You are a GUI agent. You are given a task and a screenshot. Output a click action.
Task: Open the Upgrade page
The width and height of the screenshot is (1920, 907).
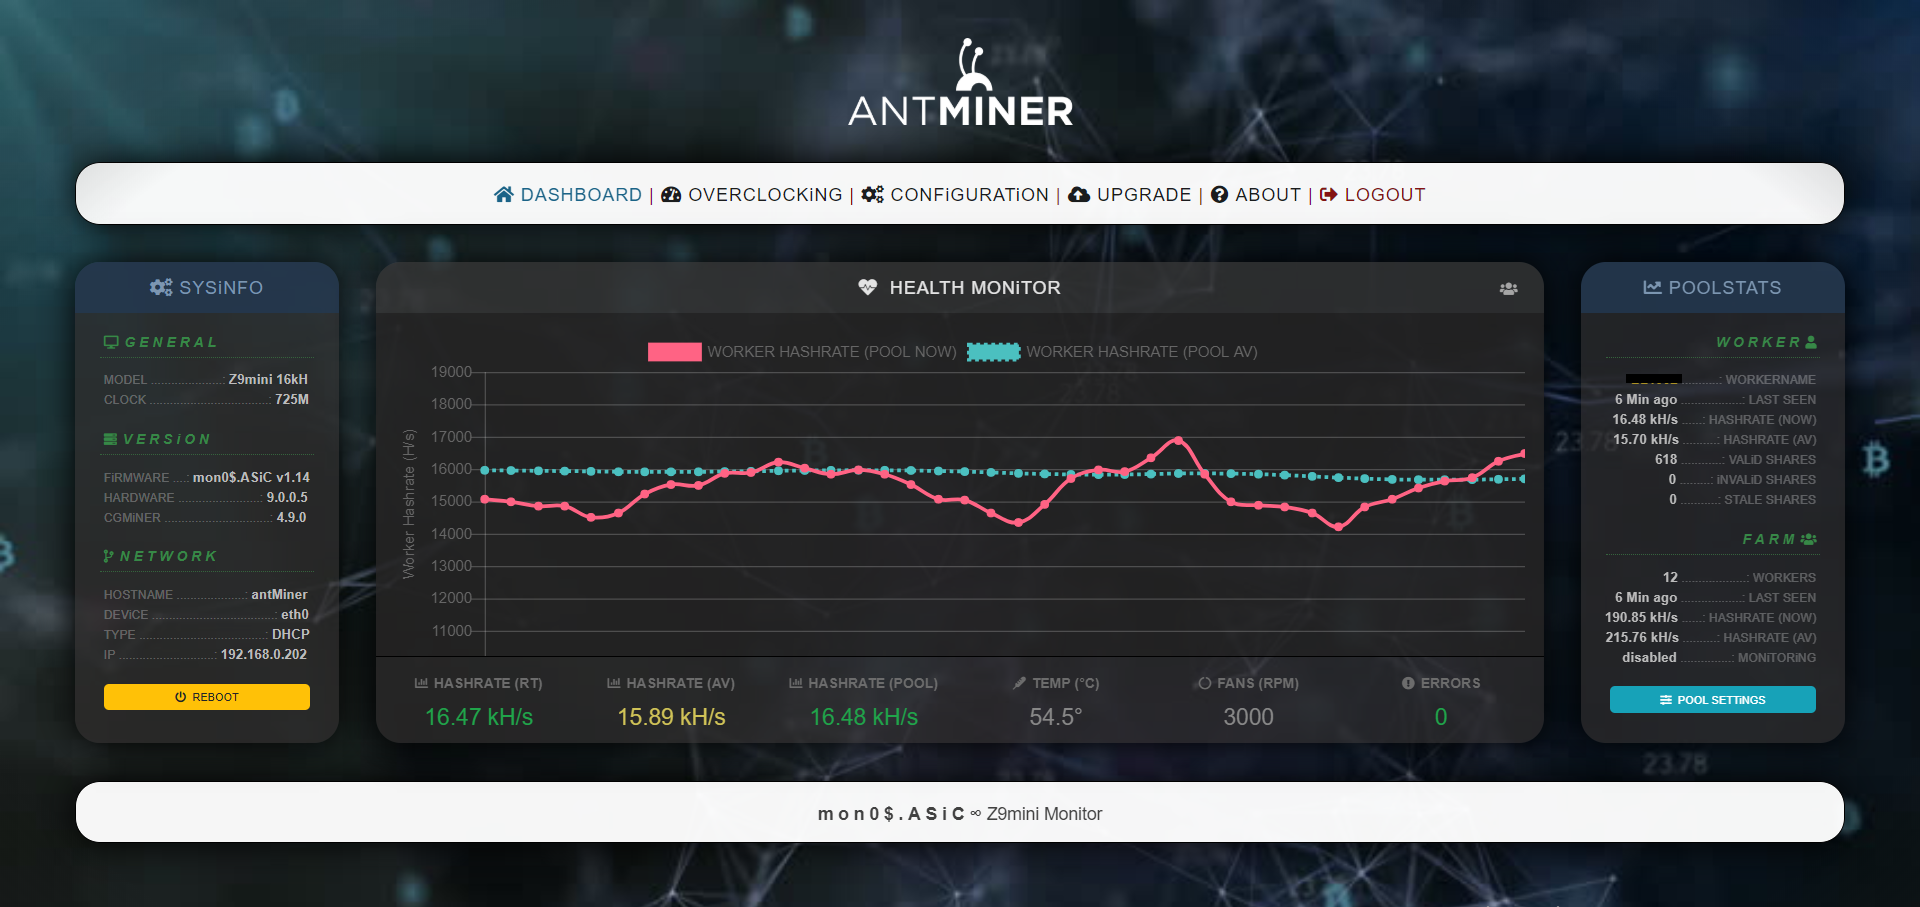pyautogui.click(x=1130, y=195)
